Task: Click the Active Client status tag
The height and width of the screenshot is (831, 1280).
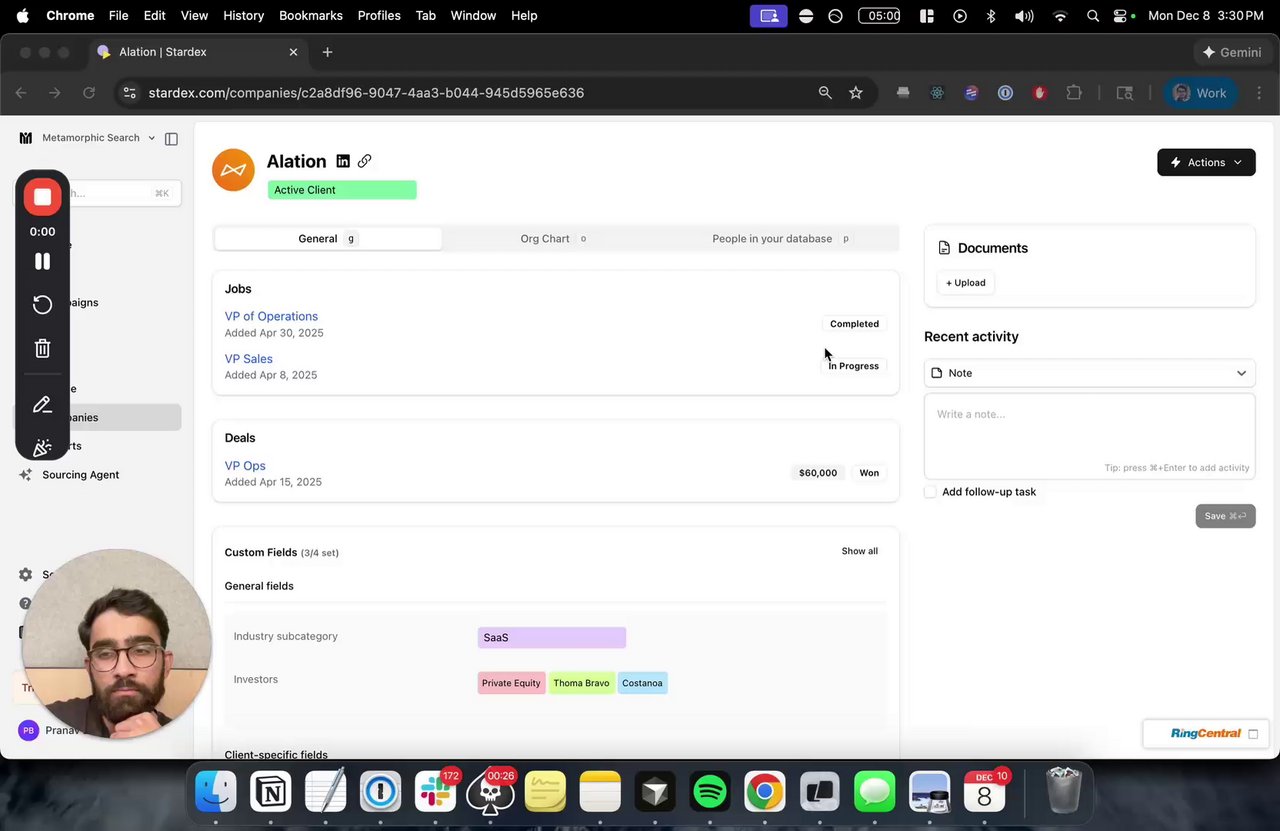Action: [342, 190]
